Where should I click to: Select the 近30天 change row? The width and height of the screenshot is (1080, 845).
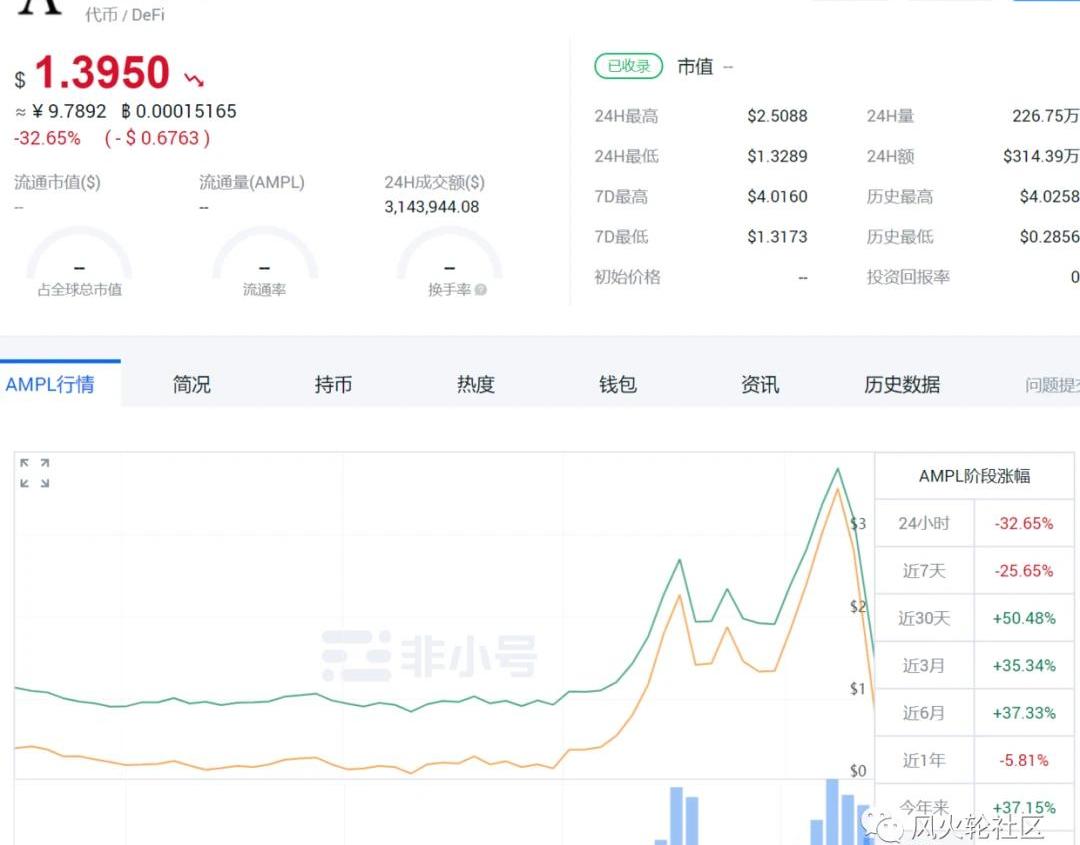click(x=975, y=618)
